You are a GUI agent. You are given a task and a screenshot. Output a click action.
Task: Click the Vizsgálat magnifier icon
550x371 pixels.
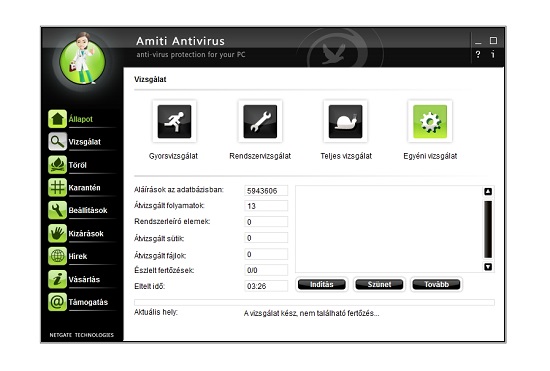[57, 142]
